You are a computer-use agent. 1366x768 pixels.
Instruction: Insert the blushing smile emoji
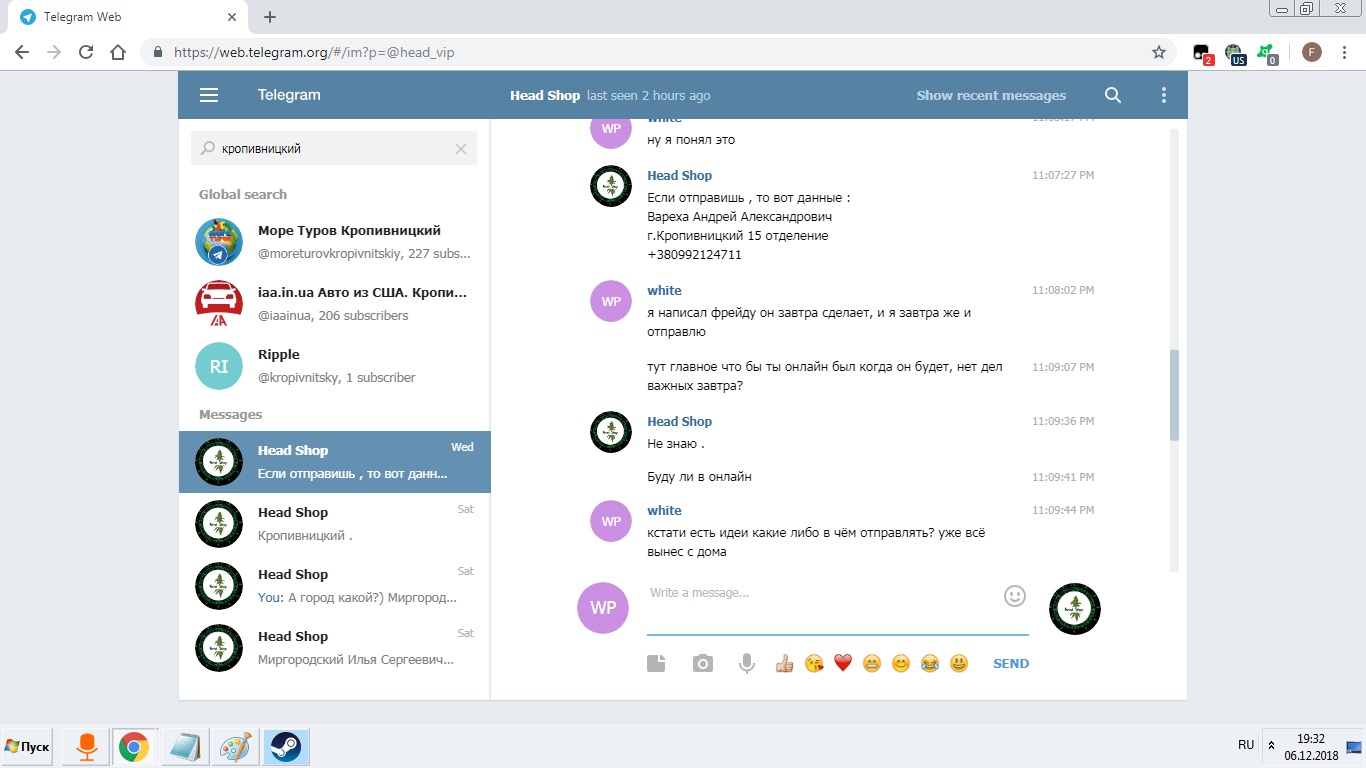901,663
